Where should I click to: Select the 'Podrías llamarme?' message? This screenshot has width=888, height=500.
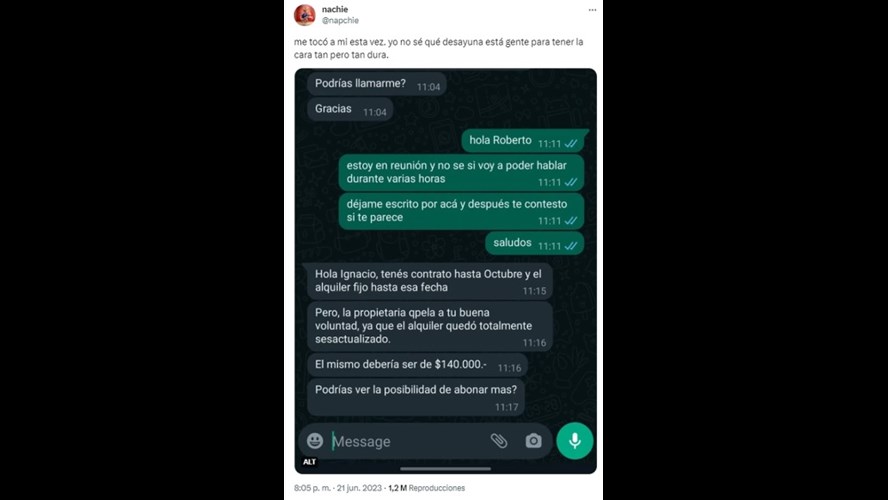(x=377, y=84)
